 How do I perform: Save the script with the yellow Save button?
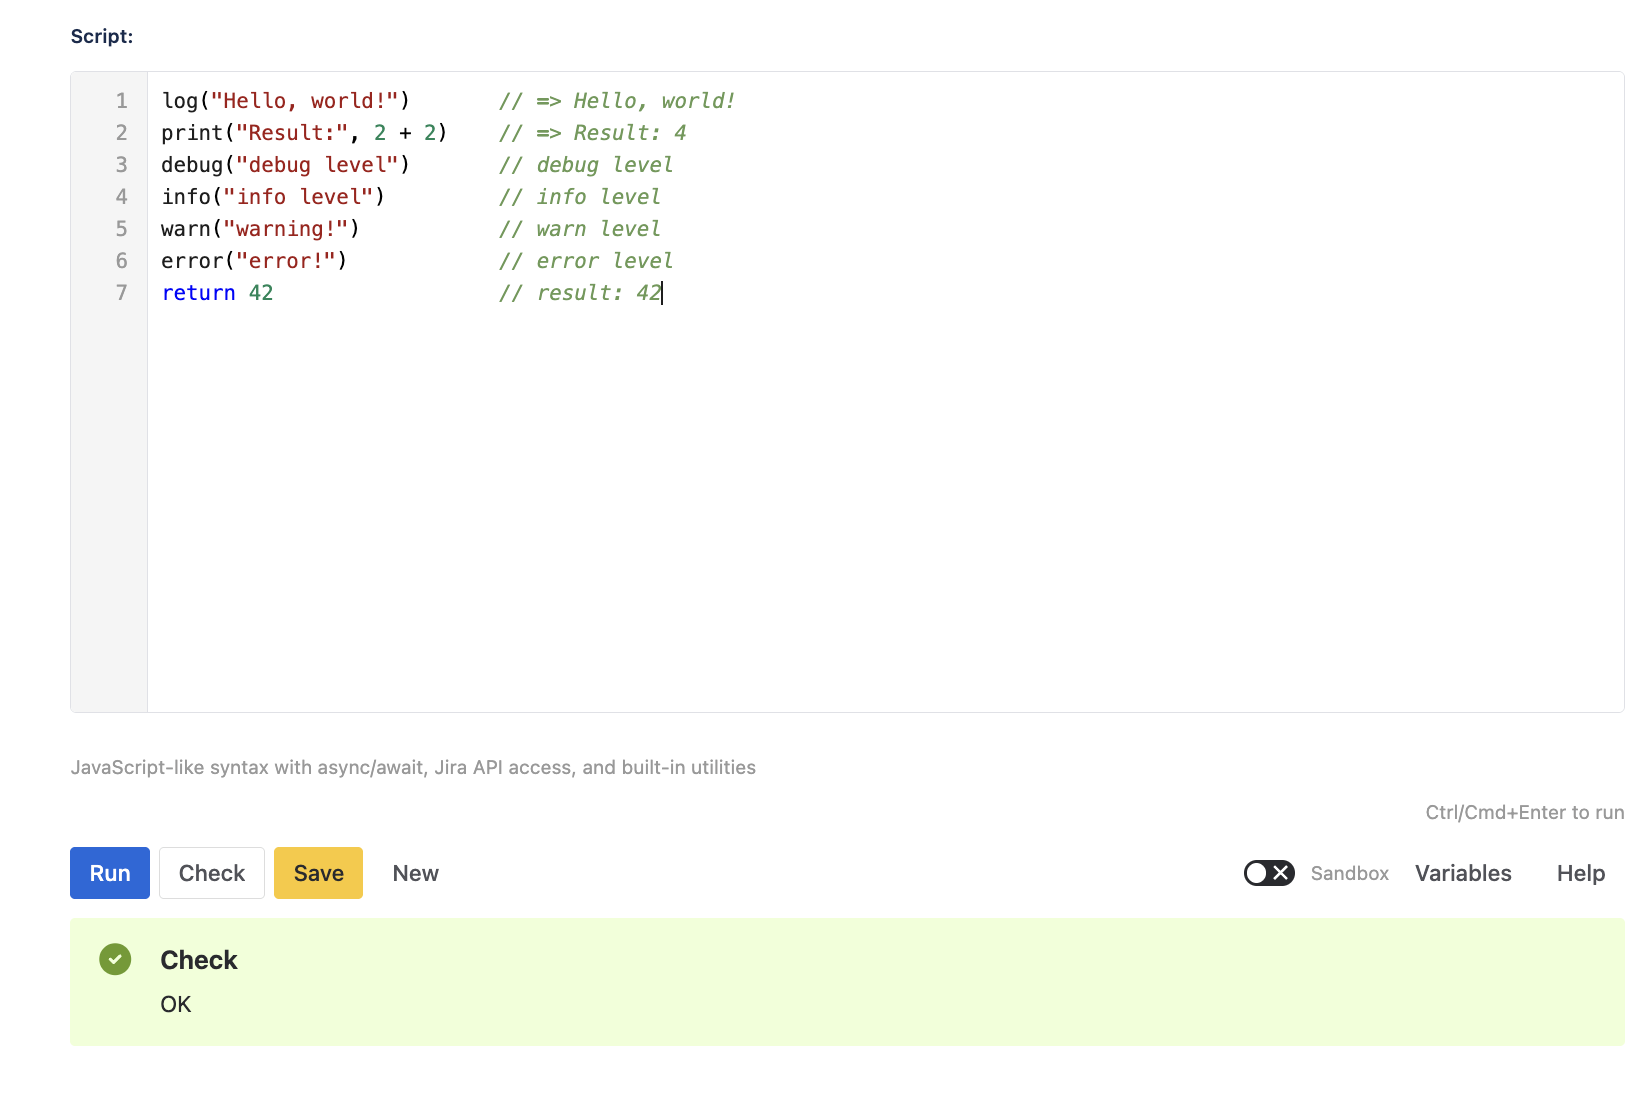318,873
